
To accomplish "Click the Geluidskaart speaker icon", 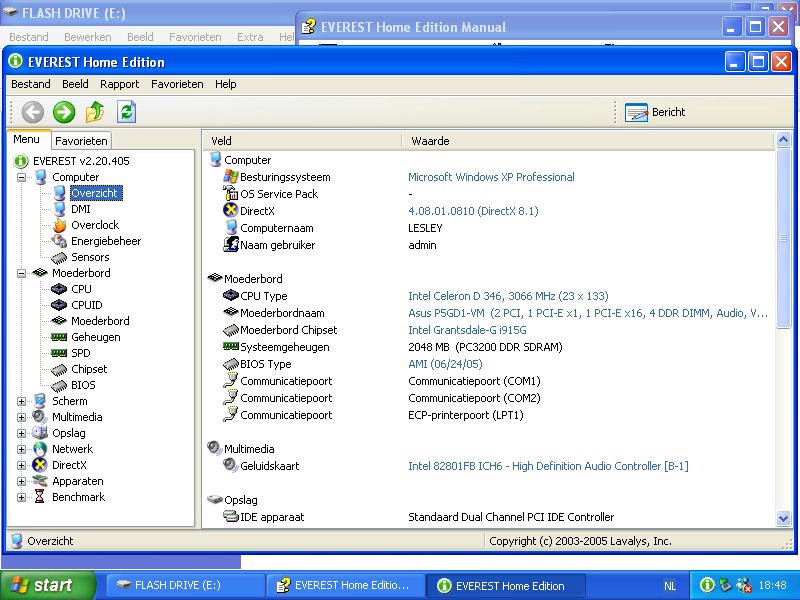I will [x=231, y=465].
